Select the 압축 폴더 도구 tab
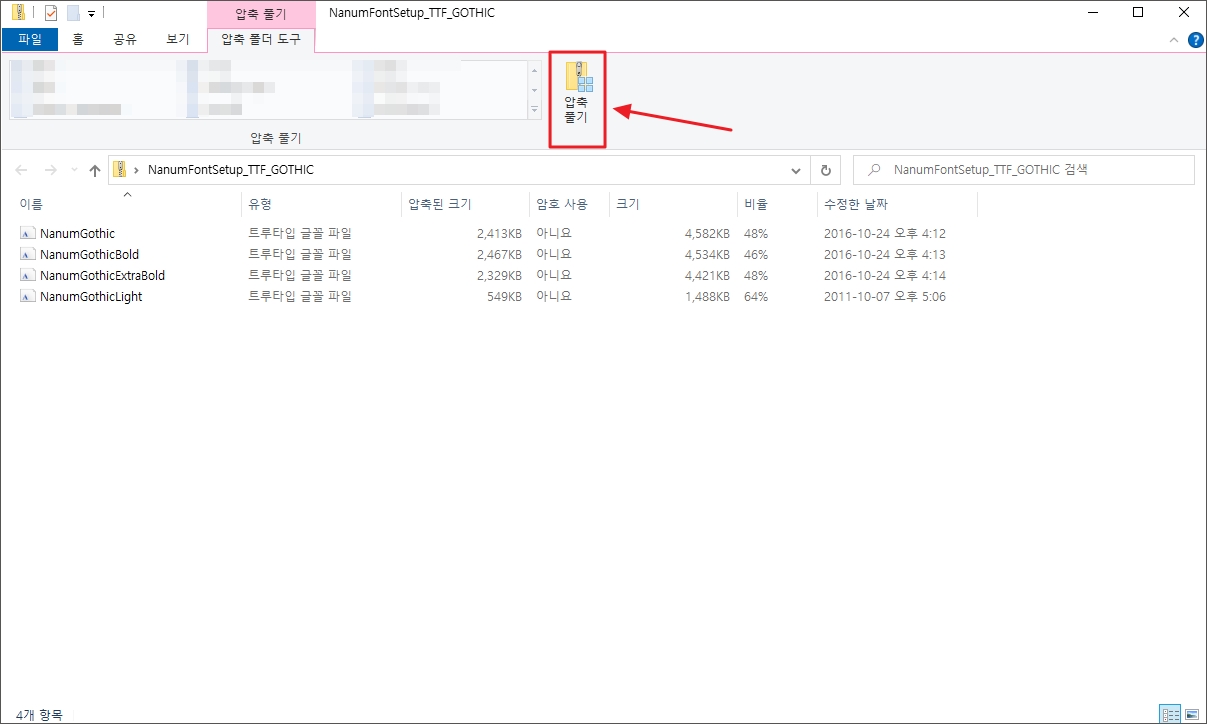The height and width of the screenshot is (724, 1207). click(x=261, y=40)
